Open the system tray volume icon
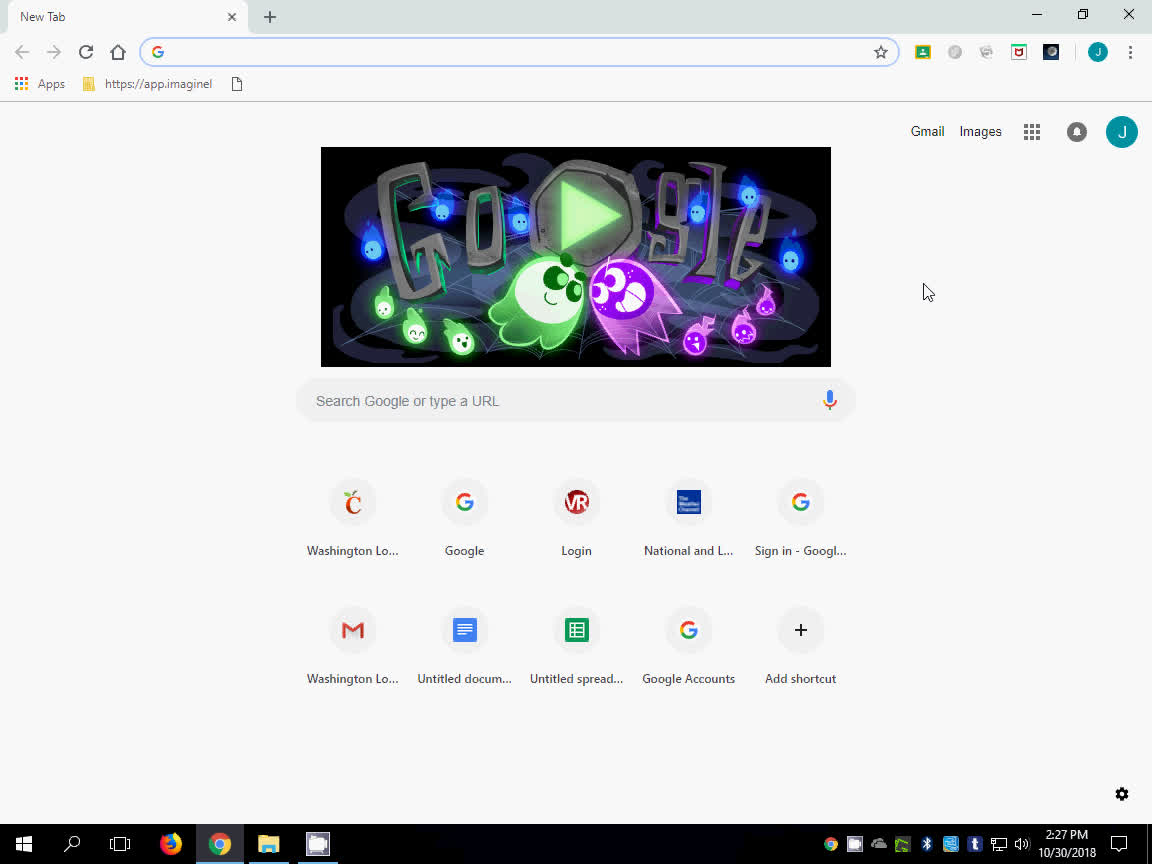Image resolution: width=1152 pixels, height=864 pixels. 1022,844
